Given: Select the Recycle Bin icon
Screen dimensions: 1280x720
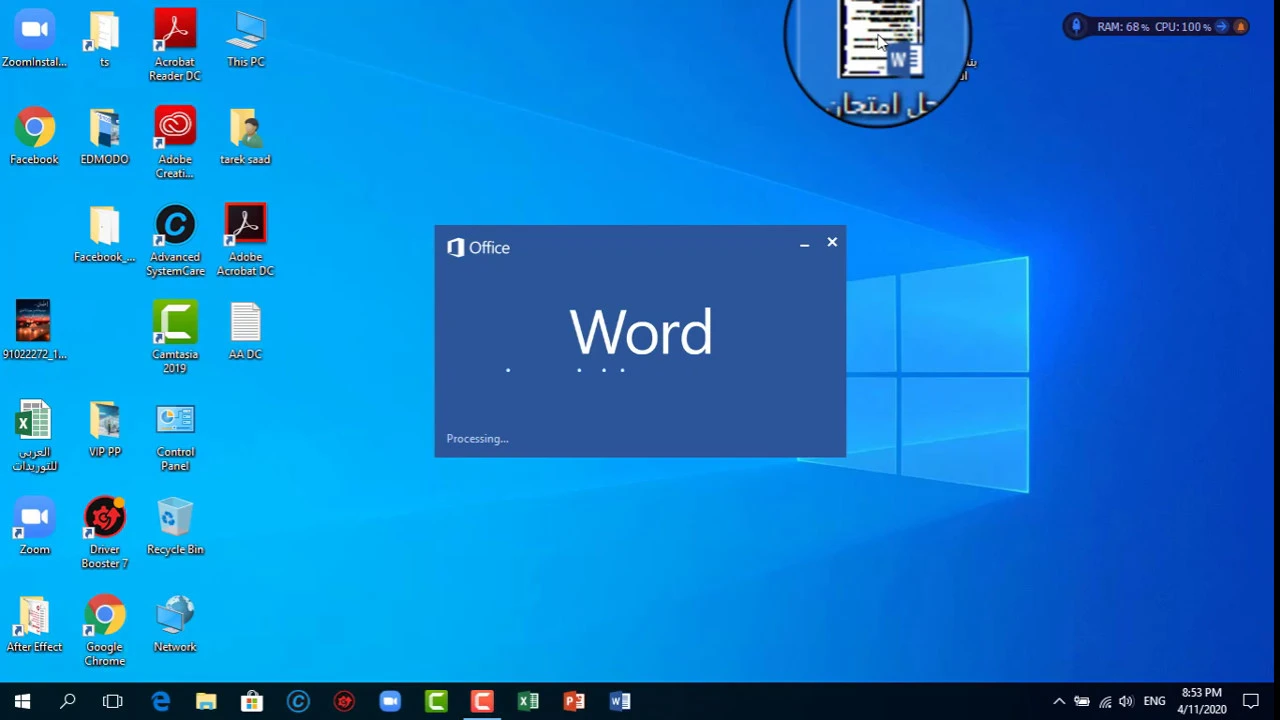Looking at the screenshot, I should 175,526.
